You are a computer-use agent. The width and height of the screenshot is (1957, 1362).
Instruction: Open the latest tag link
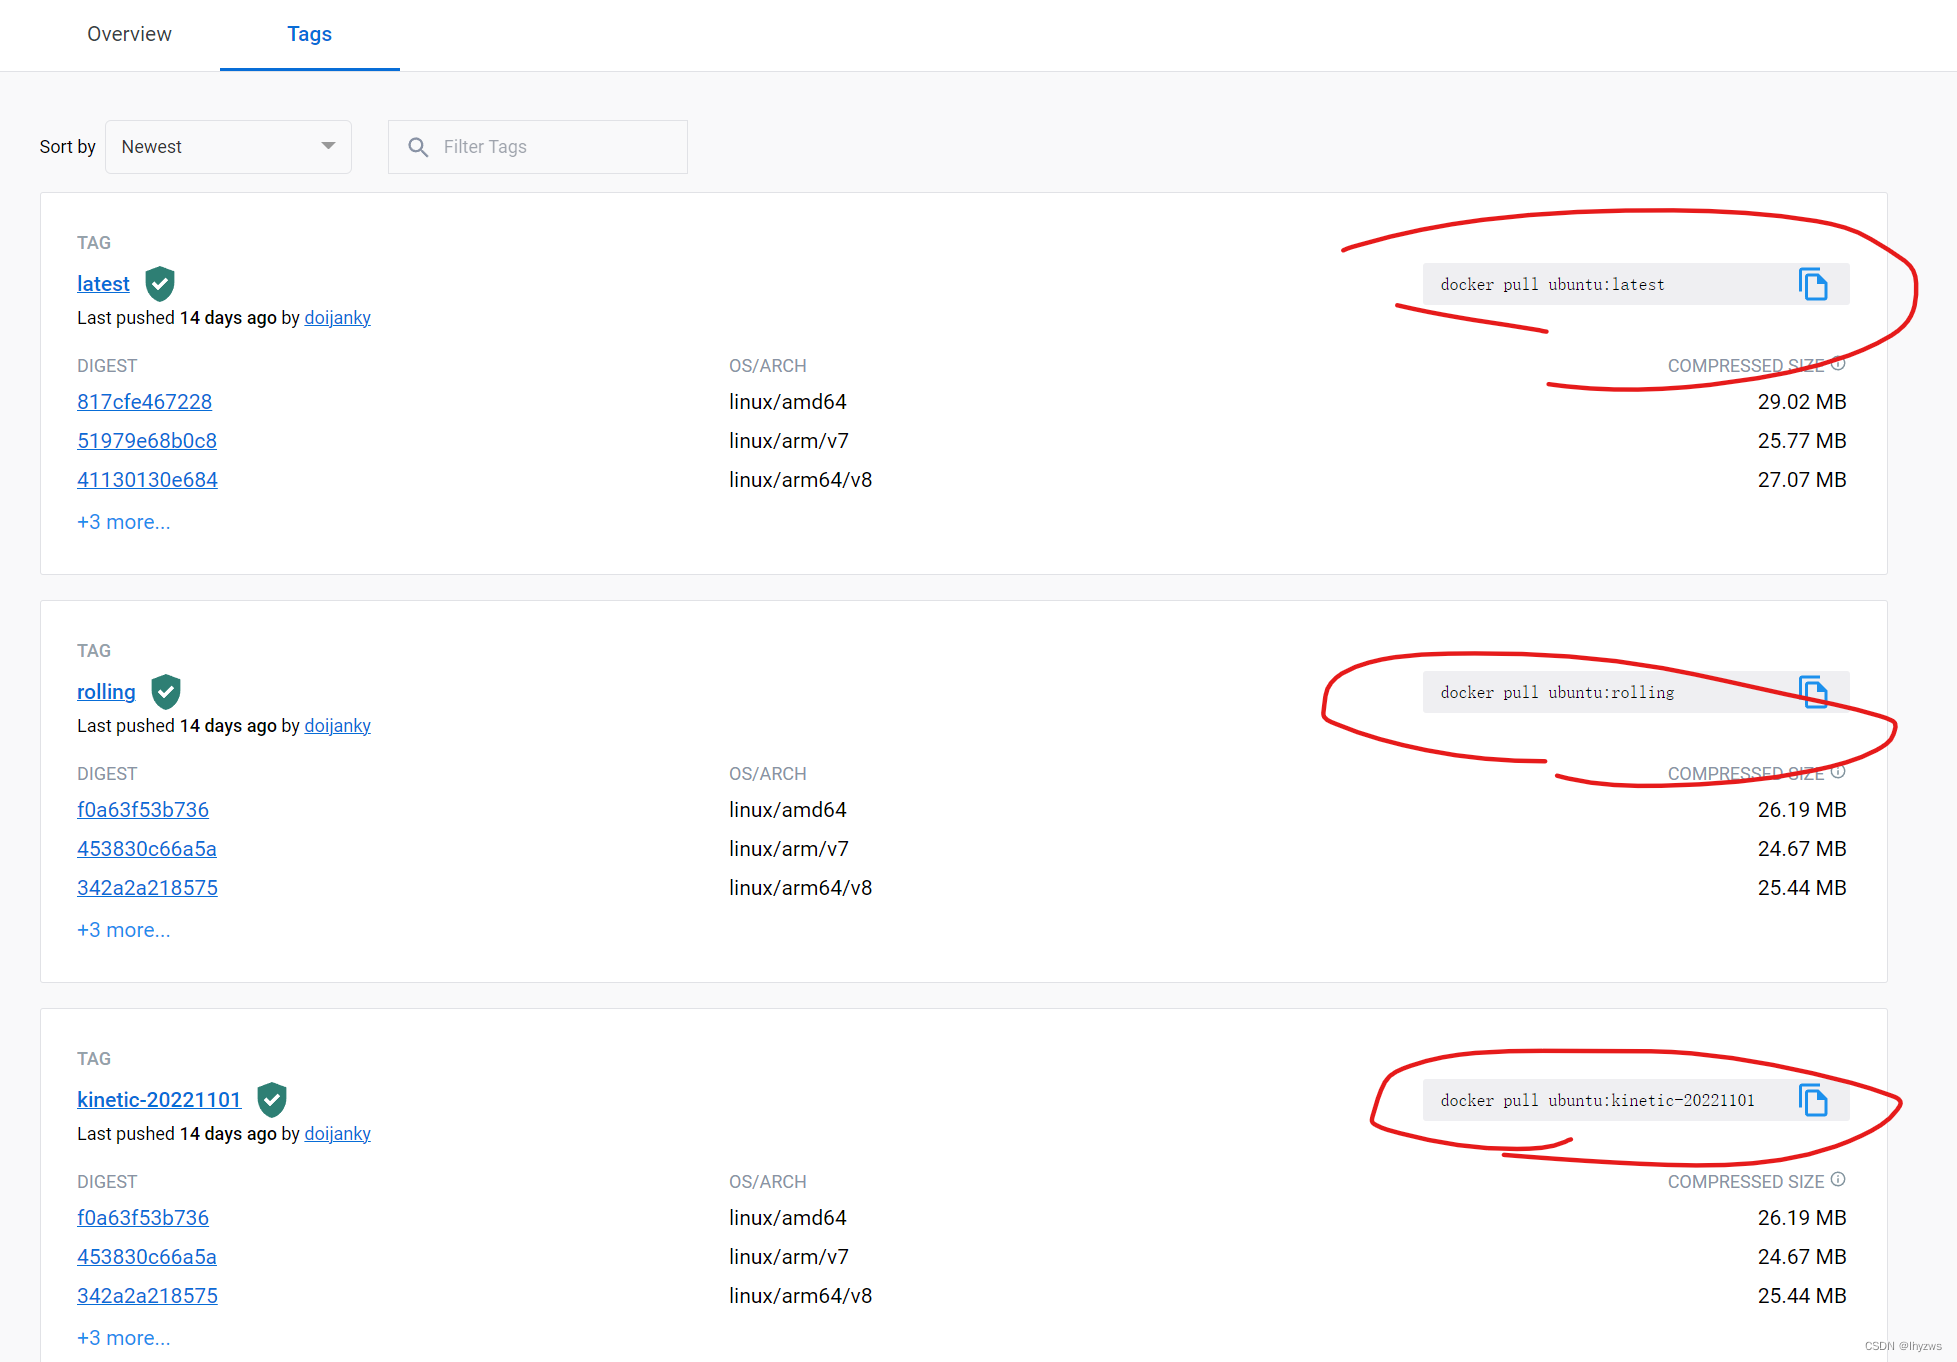point(103,284)
